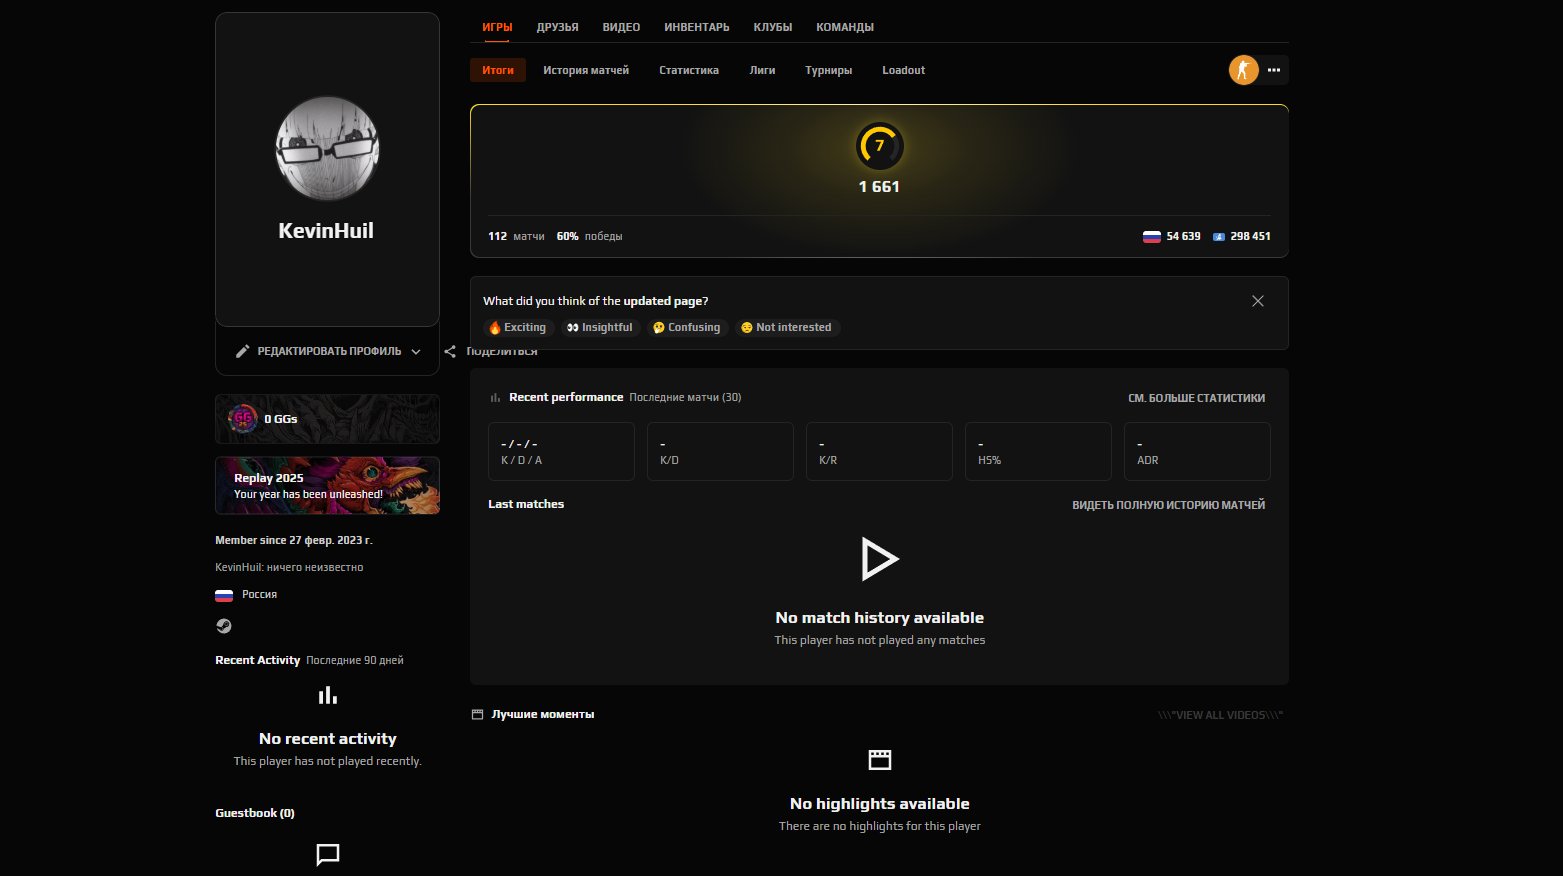Click the share profile icon
Viewport: 1563px width, 876px height.
point(450,351)
